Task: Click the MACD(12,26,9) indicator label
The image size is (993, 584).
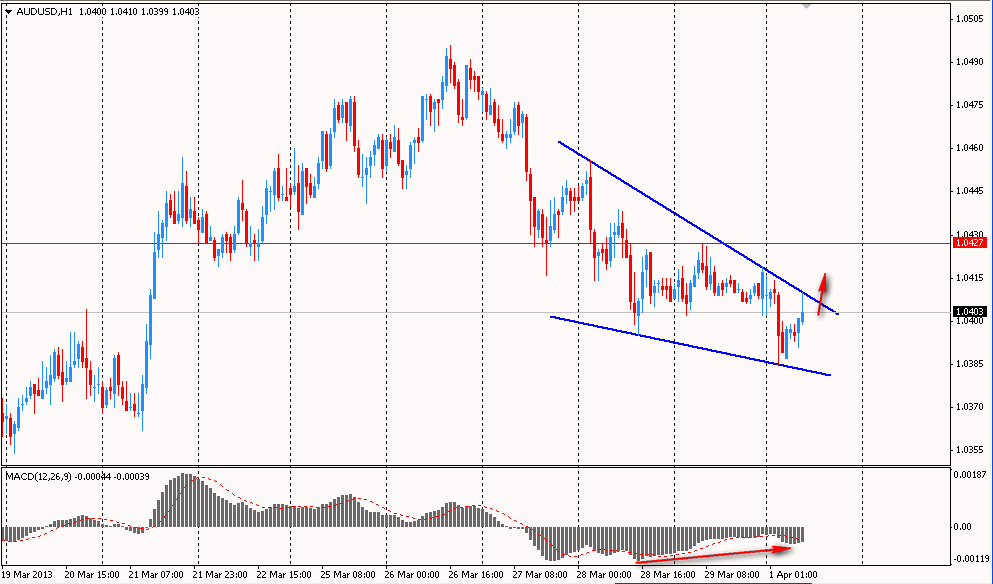Action: click(x=39, y=476)
